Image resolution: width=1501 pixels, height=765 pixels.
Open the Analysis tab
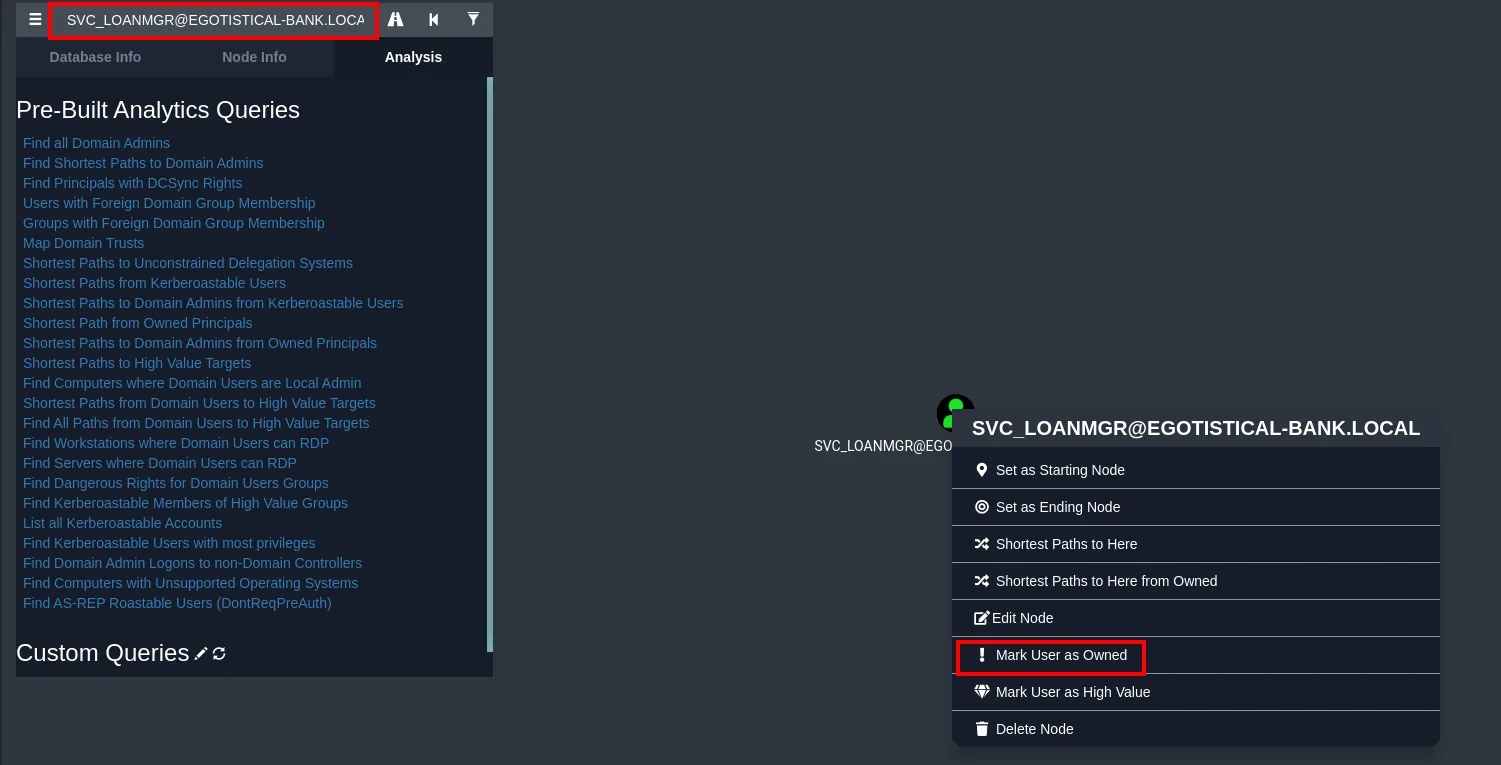click(413, 57)
